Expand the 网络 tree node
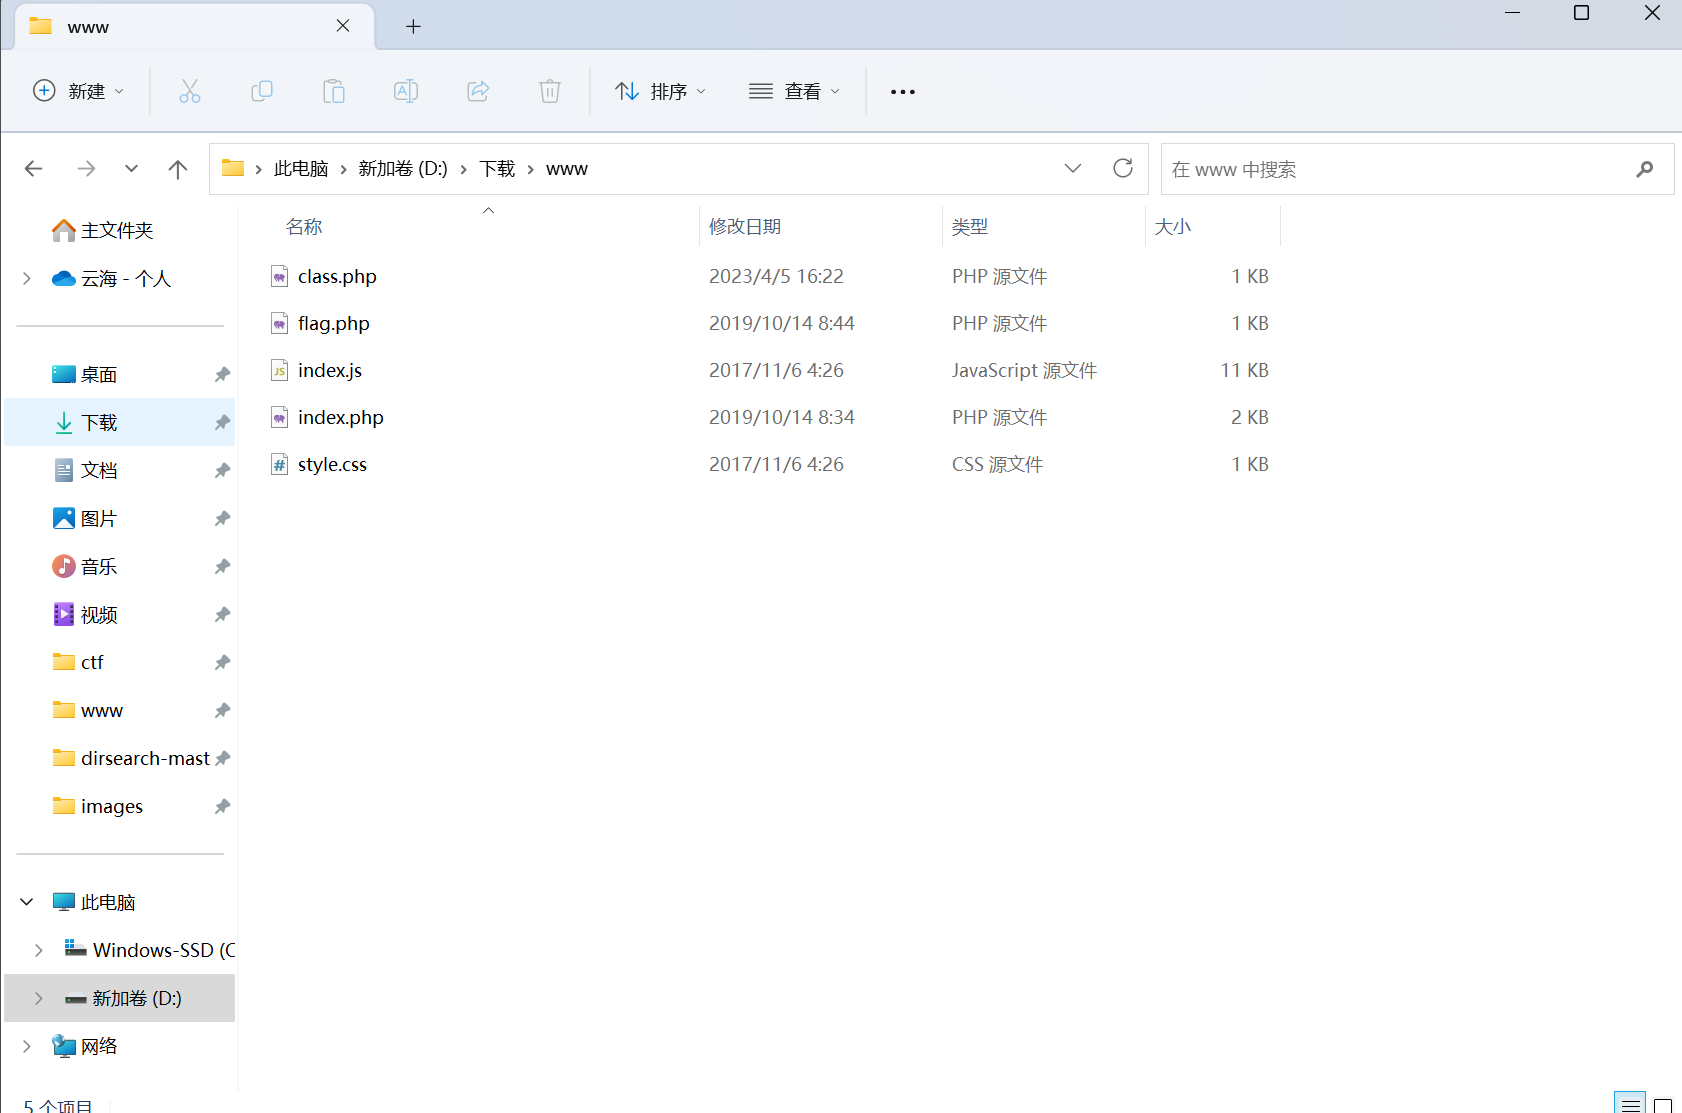The image size is (1682, 1113). click(27, 1046)
